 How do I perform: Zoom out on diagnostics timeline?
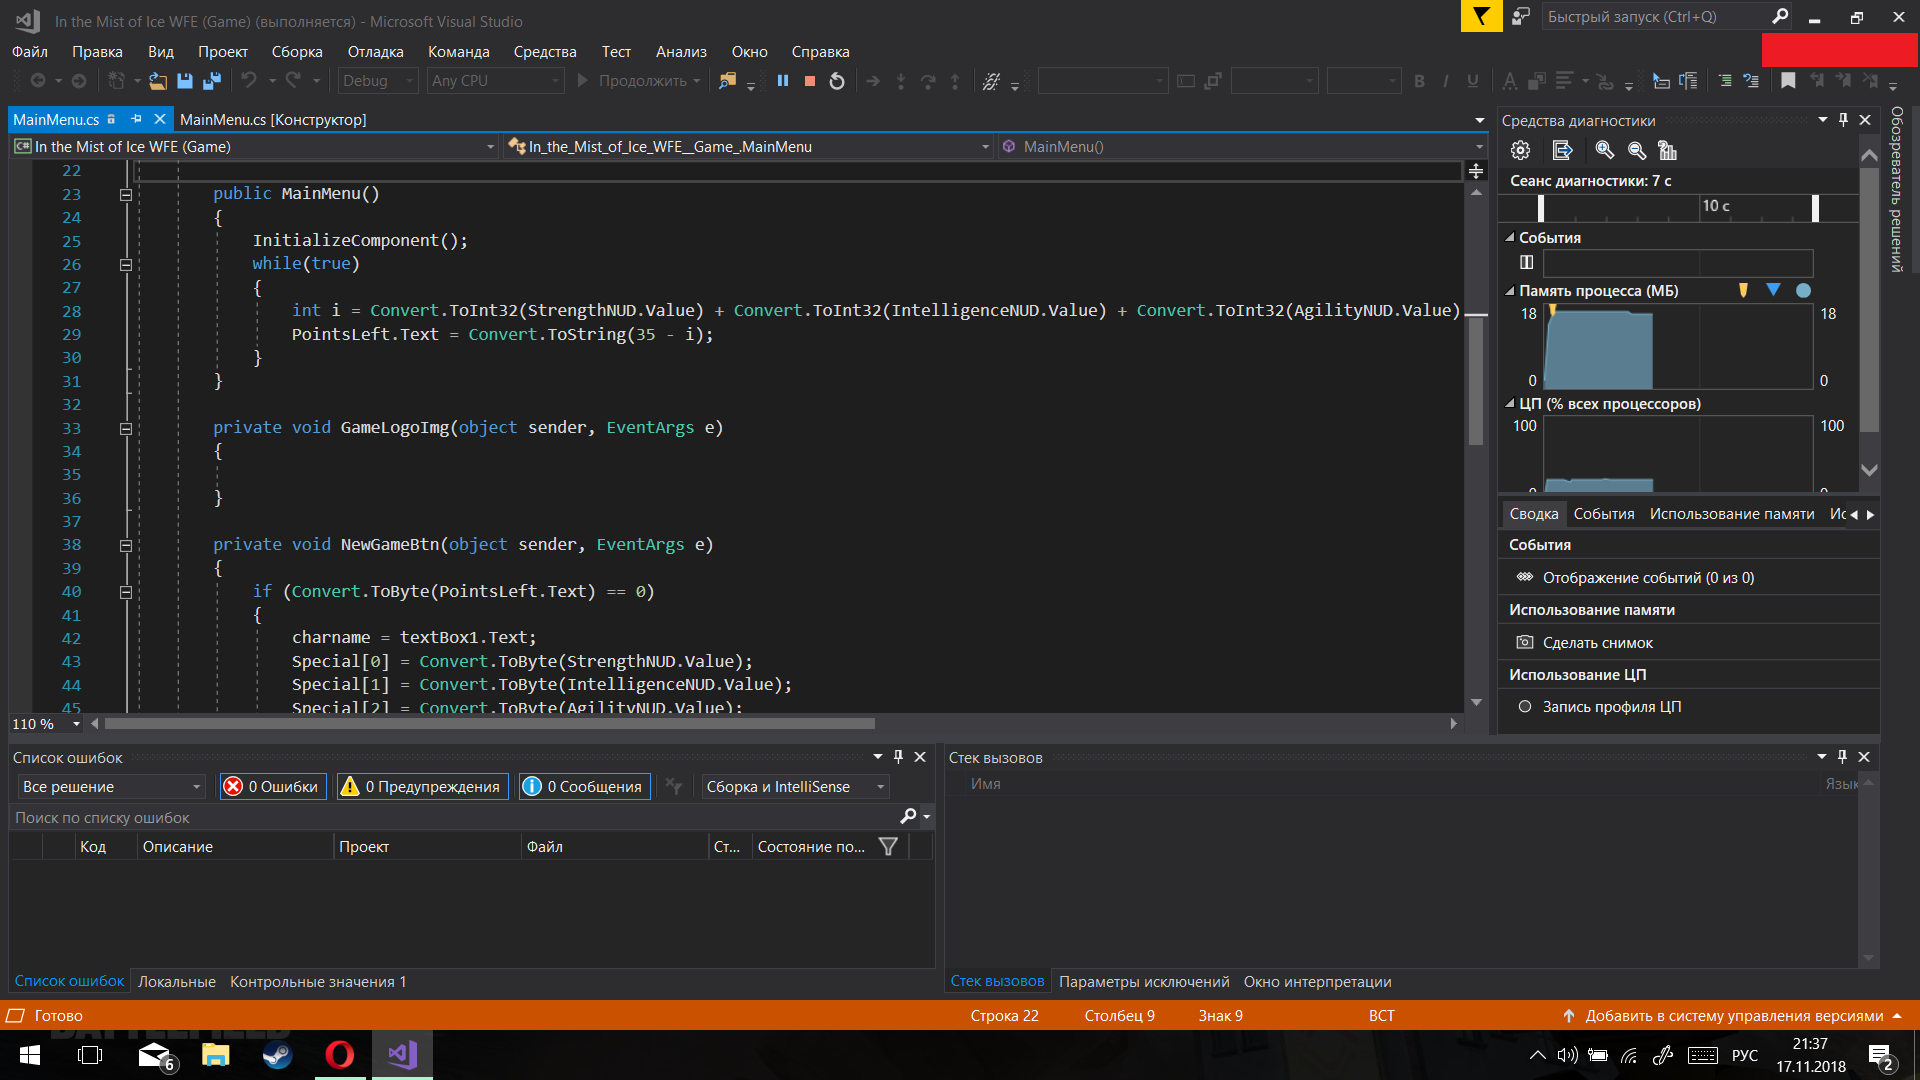click(1636, 150)
